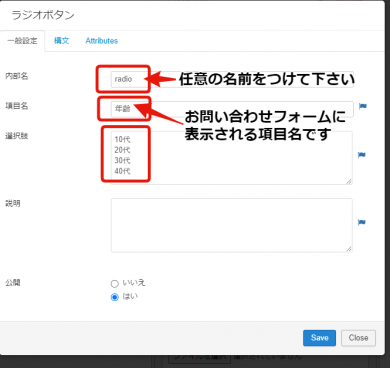Click the 公開 label

pyautogui.click(x=13, y=283)
